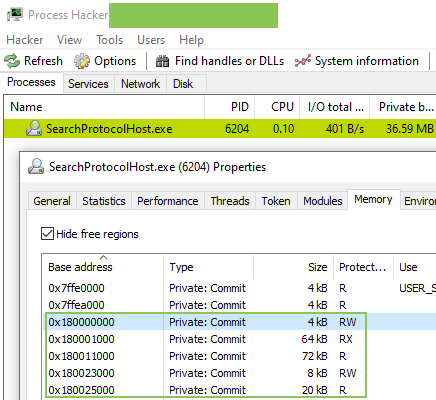The width and height of the screenshot is (436, 400).
Task: Select memory region 0x180025000
Action: coord(81,390)
